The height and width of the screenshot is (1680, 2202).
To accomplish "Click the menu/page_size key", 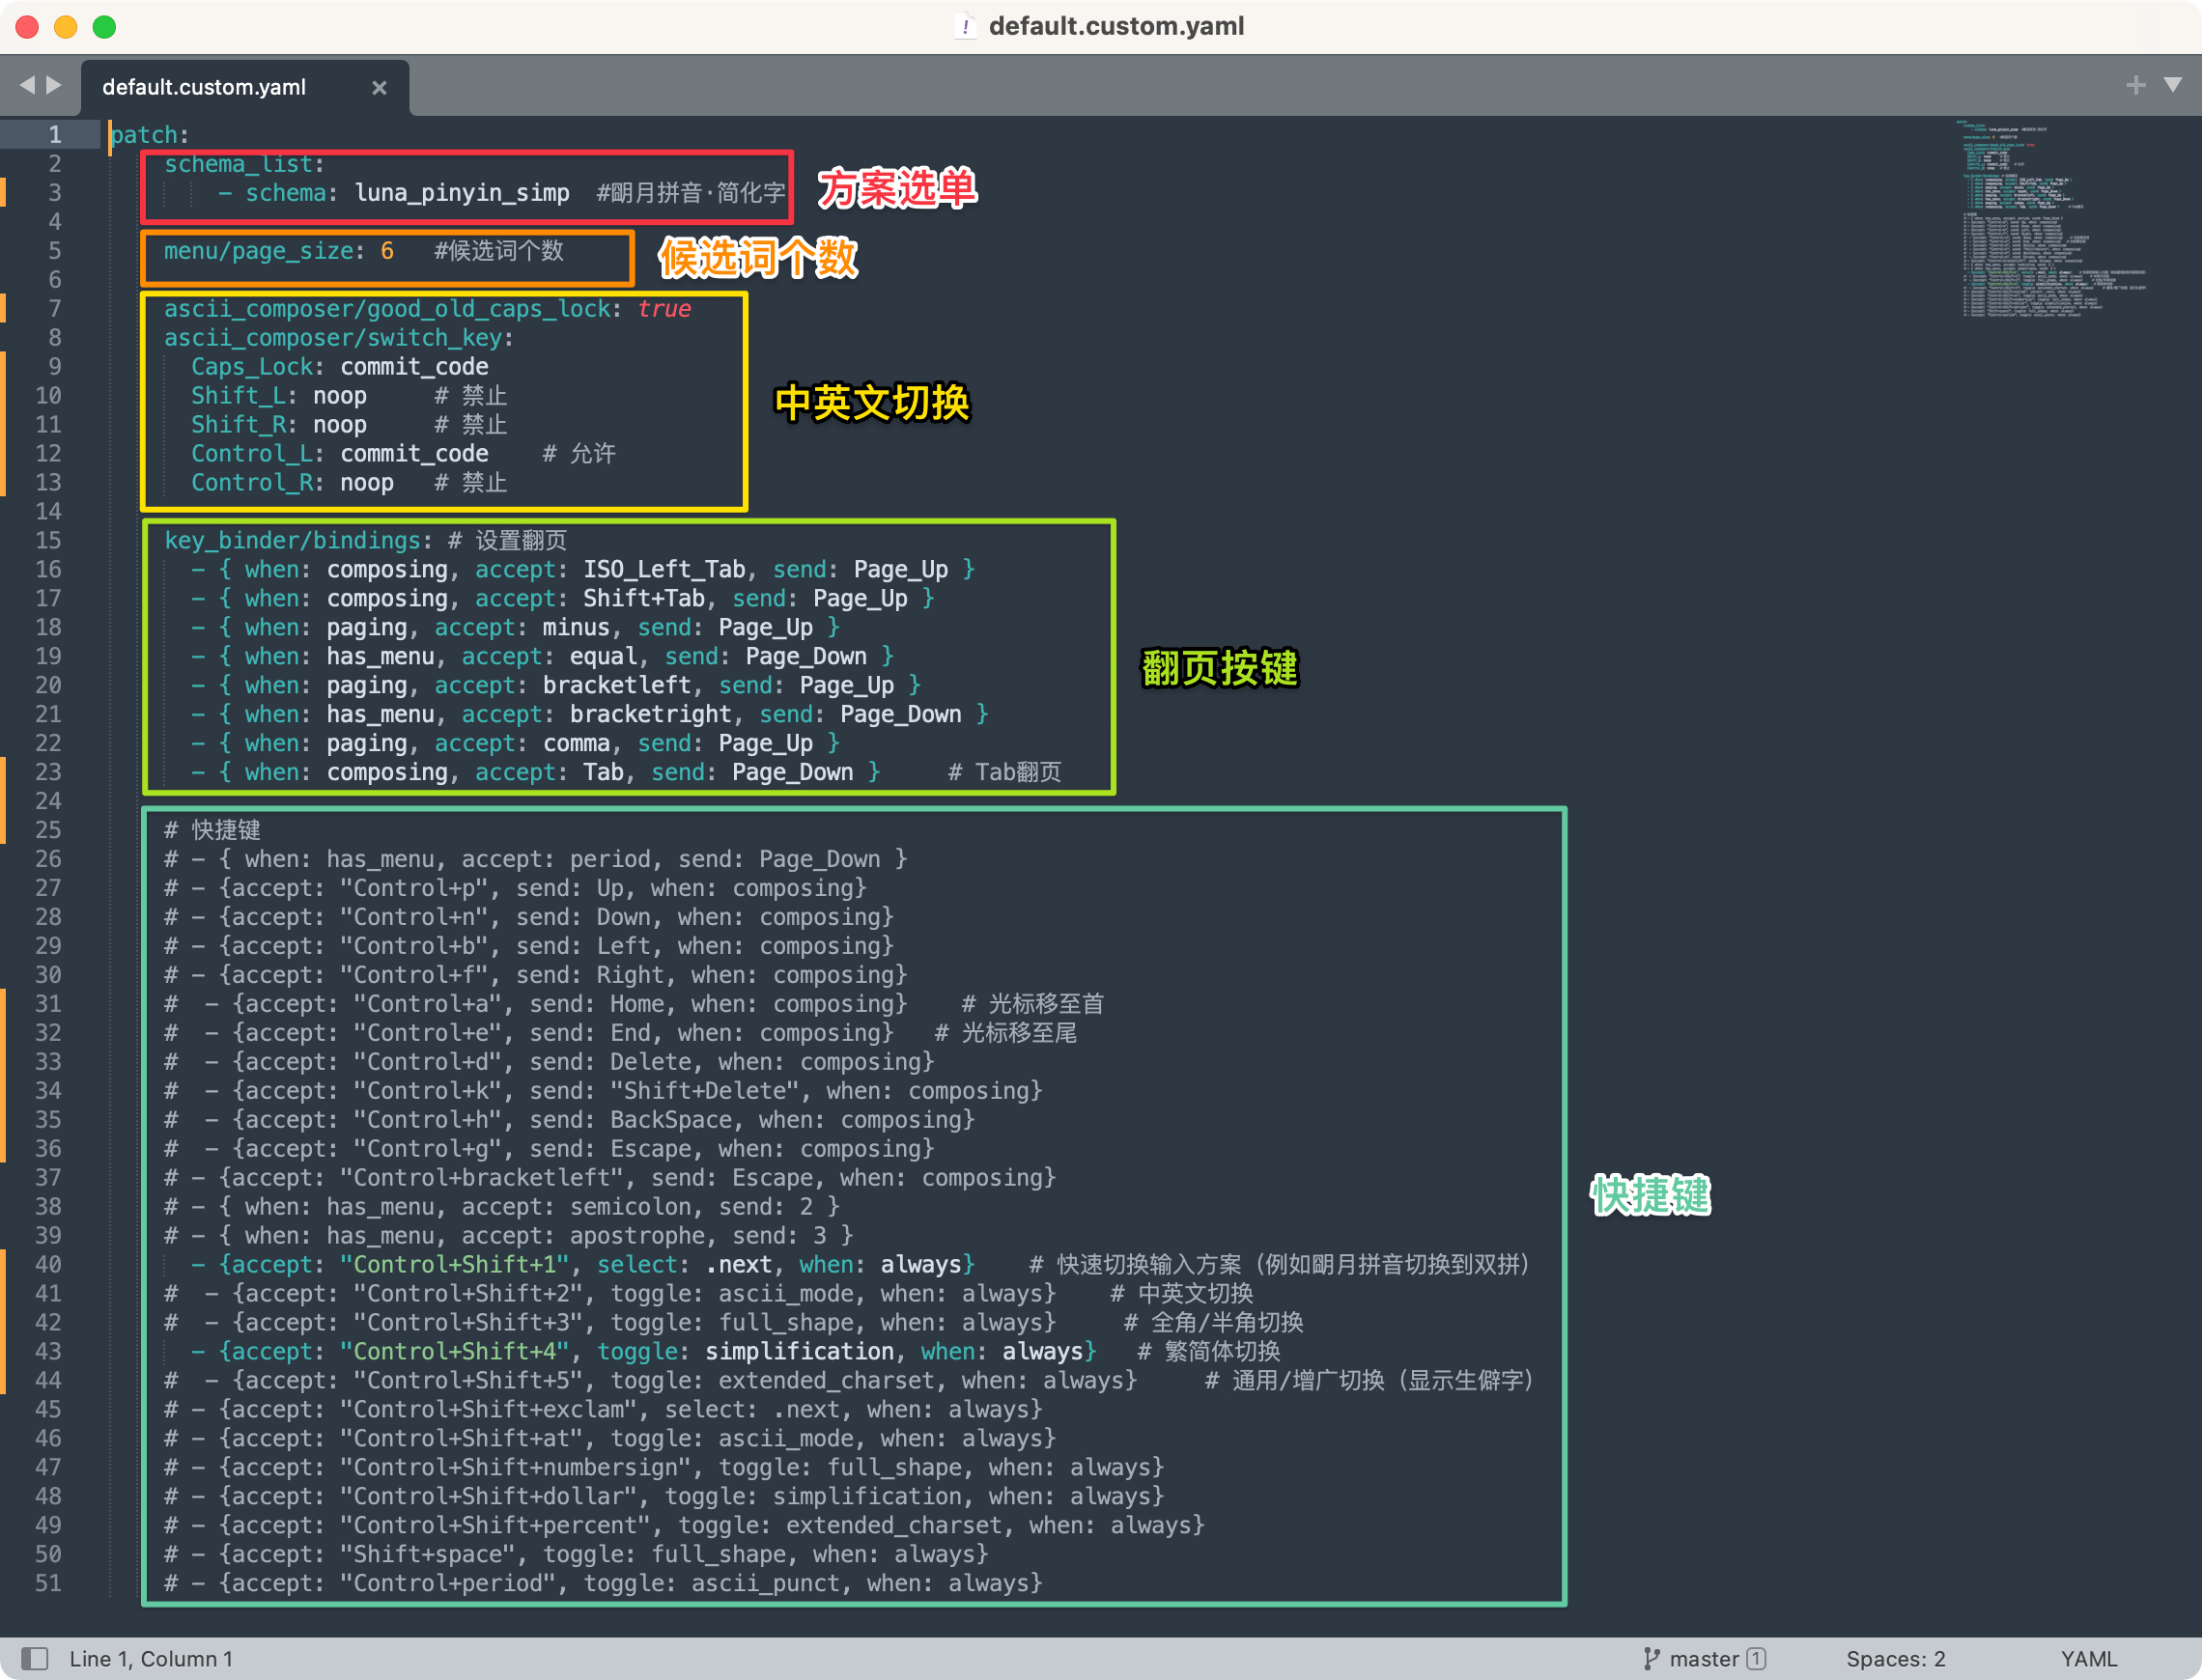I will [x=258, y=251].
